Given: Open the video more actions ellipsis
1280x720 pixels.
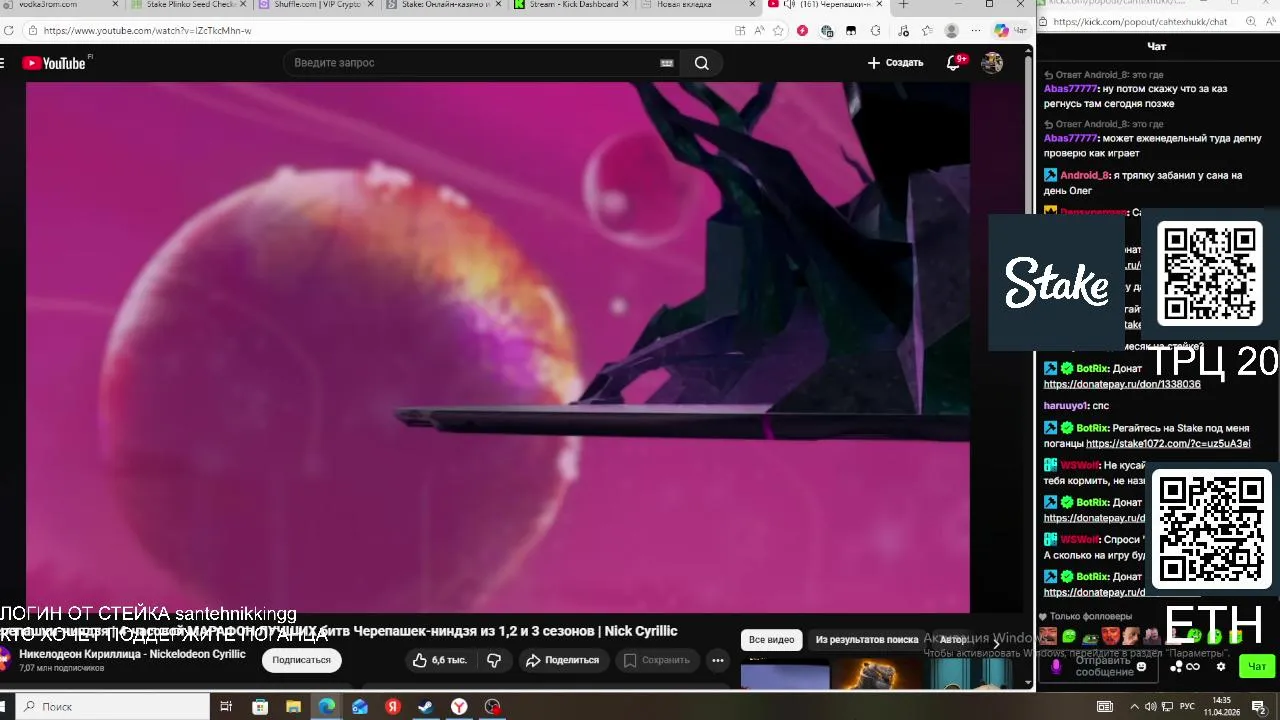Looking at the screenshot, I should click(x=718, y=660).
